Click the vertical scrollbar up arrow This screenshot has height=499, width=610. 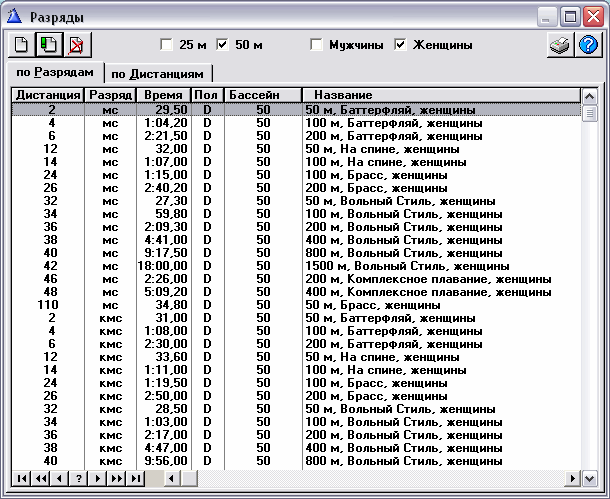590,94
